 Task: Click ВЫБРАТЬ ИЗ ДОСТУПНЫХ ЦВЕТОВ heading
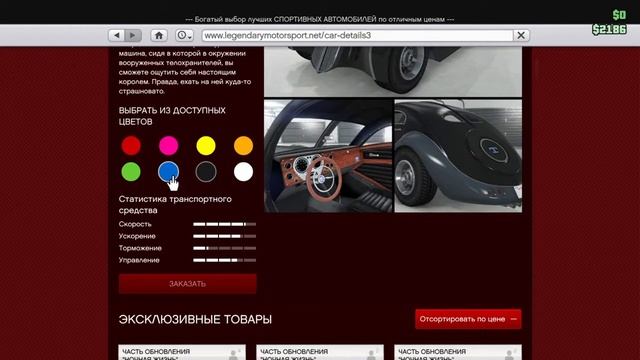click(x=172, y=116)
